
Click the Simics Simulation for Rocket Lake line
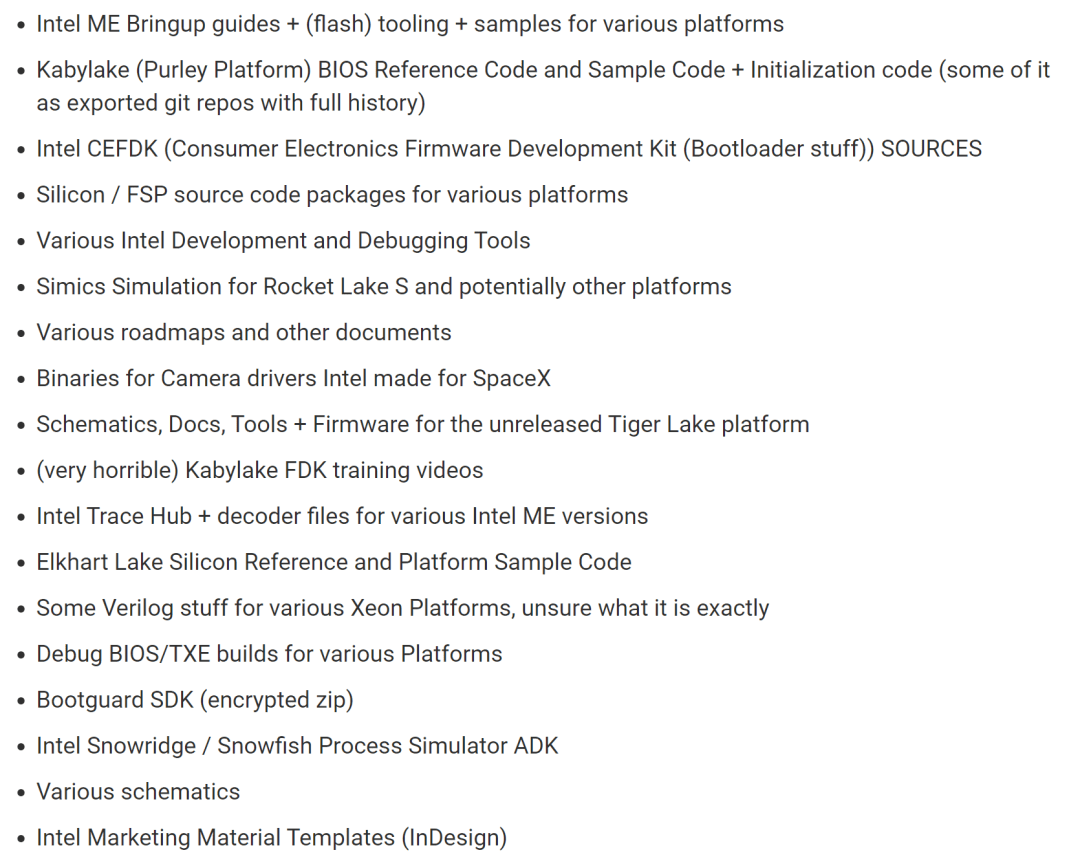pos(384,287)
